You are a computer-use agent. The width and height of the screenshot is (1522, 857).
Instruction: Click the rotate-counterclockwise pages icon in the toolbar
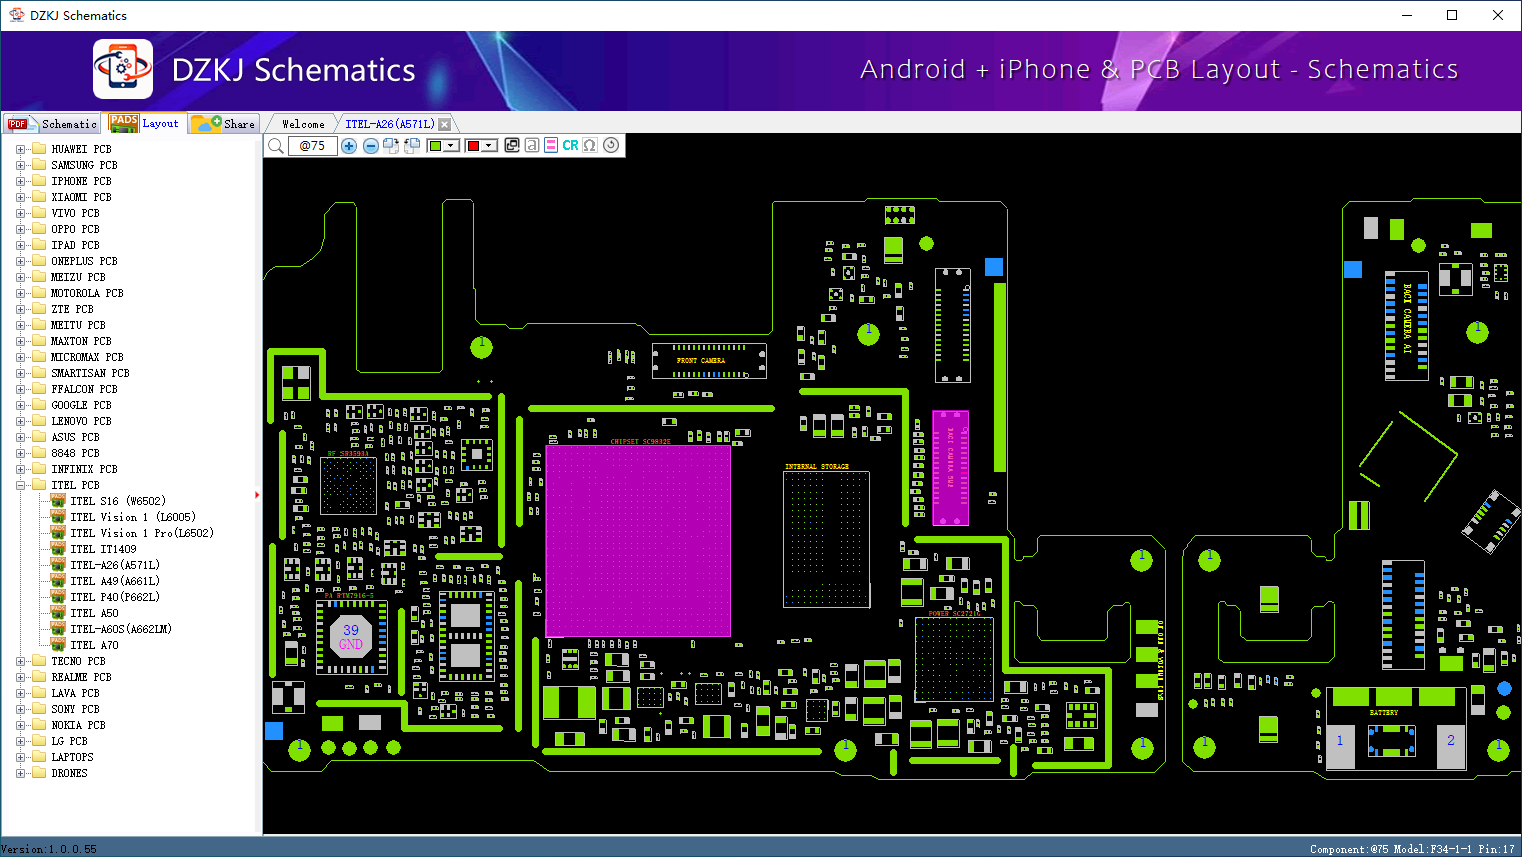(x=411, y=146)
